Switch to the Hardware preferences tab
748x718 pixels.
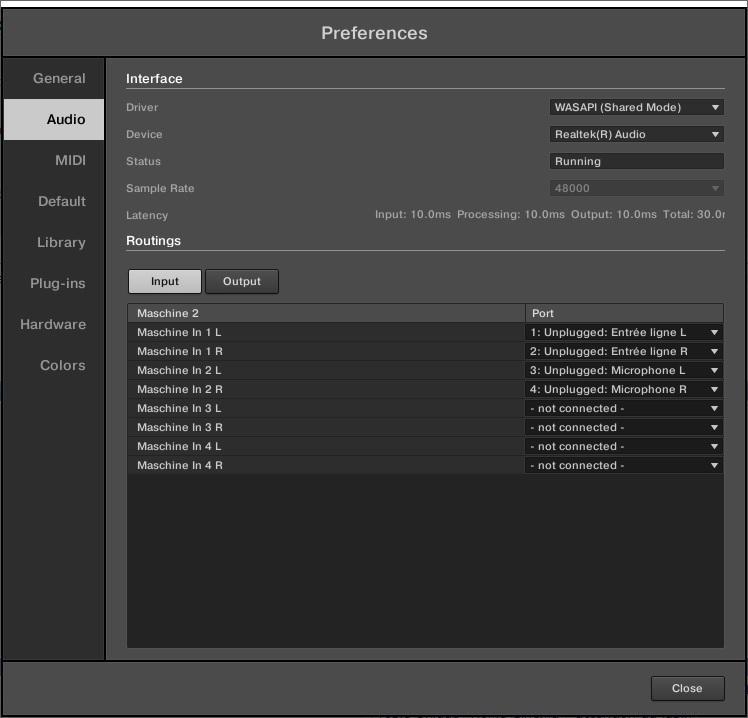tap(54, 324)
